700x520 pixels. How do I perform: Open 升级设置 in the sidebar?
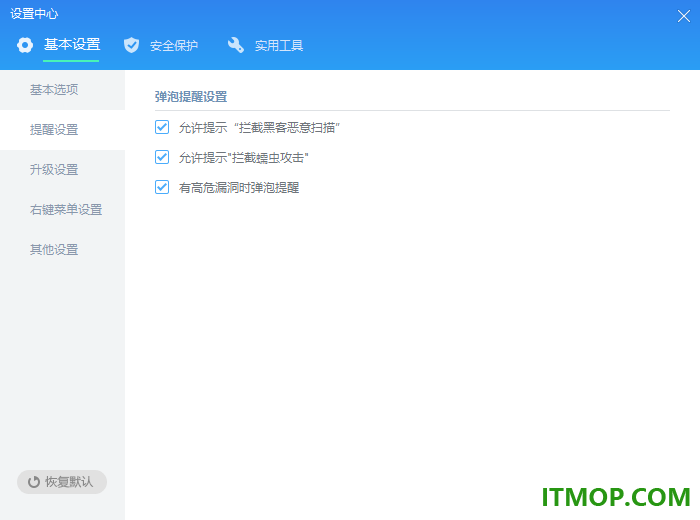click(x=62, y=170)
